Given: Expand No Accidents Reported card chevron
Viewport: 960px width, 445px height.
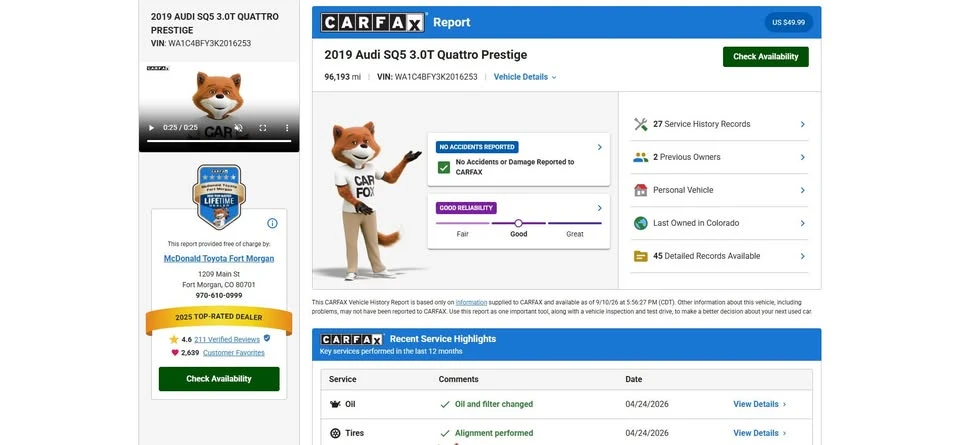Looking at the screenshot, I should (599, 147).
